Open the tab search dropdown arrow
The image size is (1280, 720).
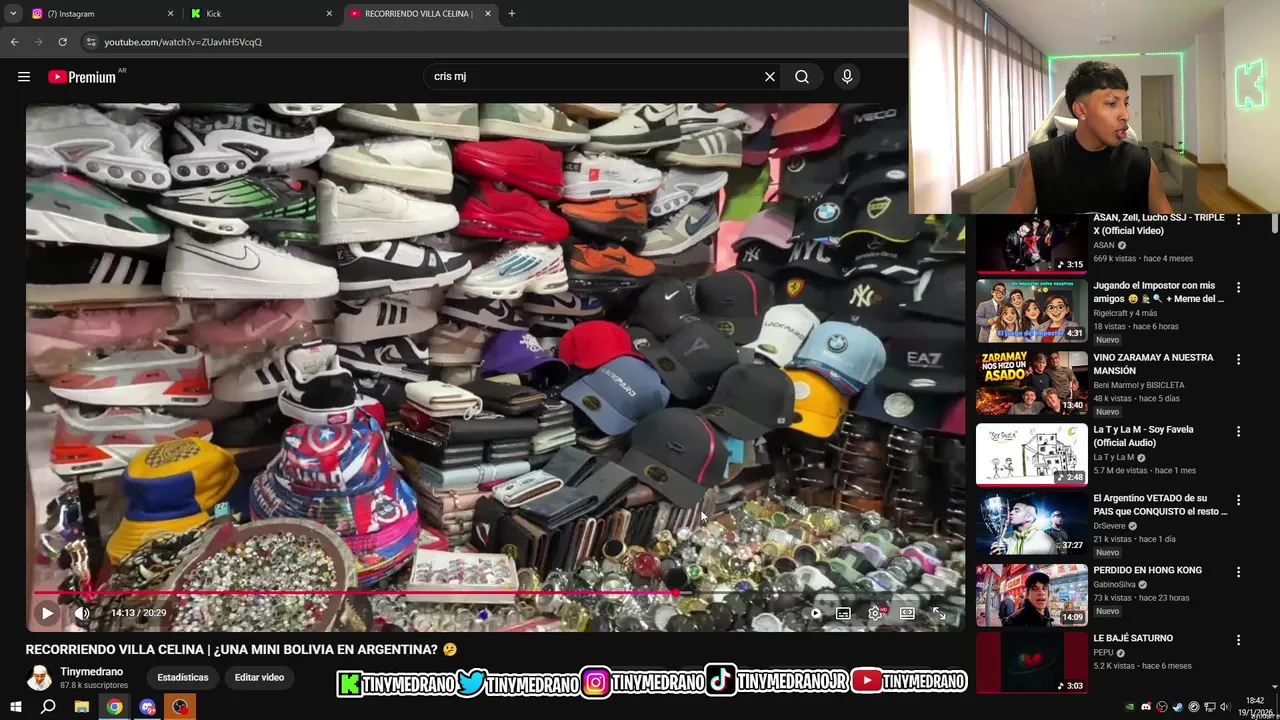pos(13,14)
